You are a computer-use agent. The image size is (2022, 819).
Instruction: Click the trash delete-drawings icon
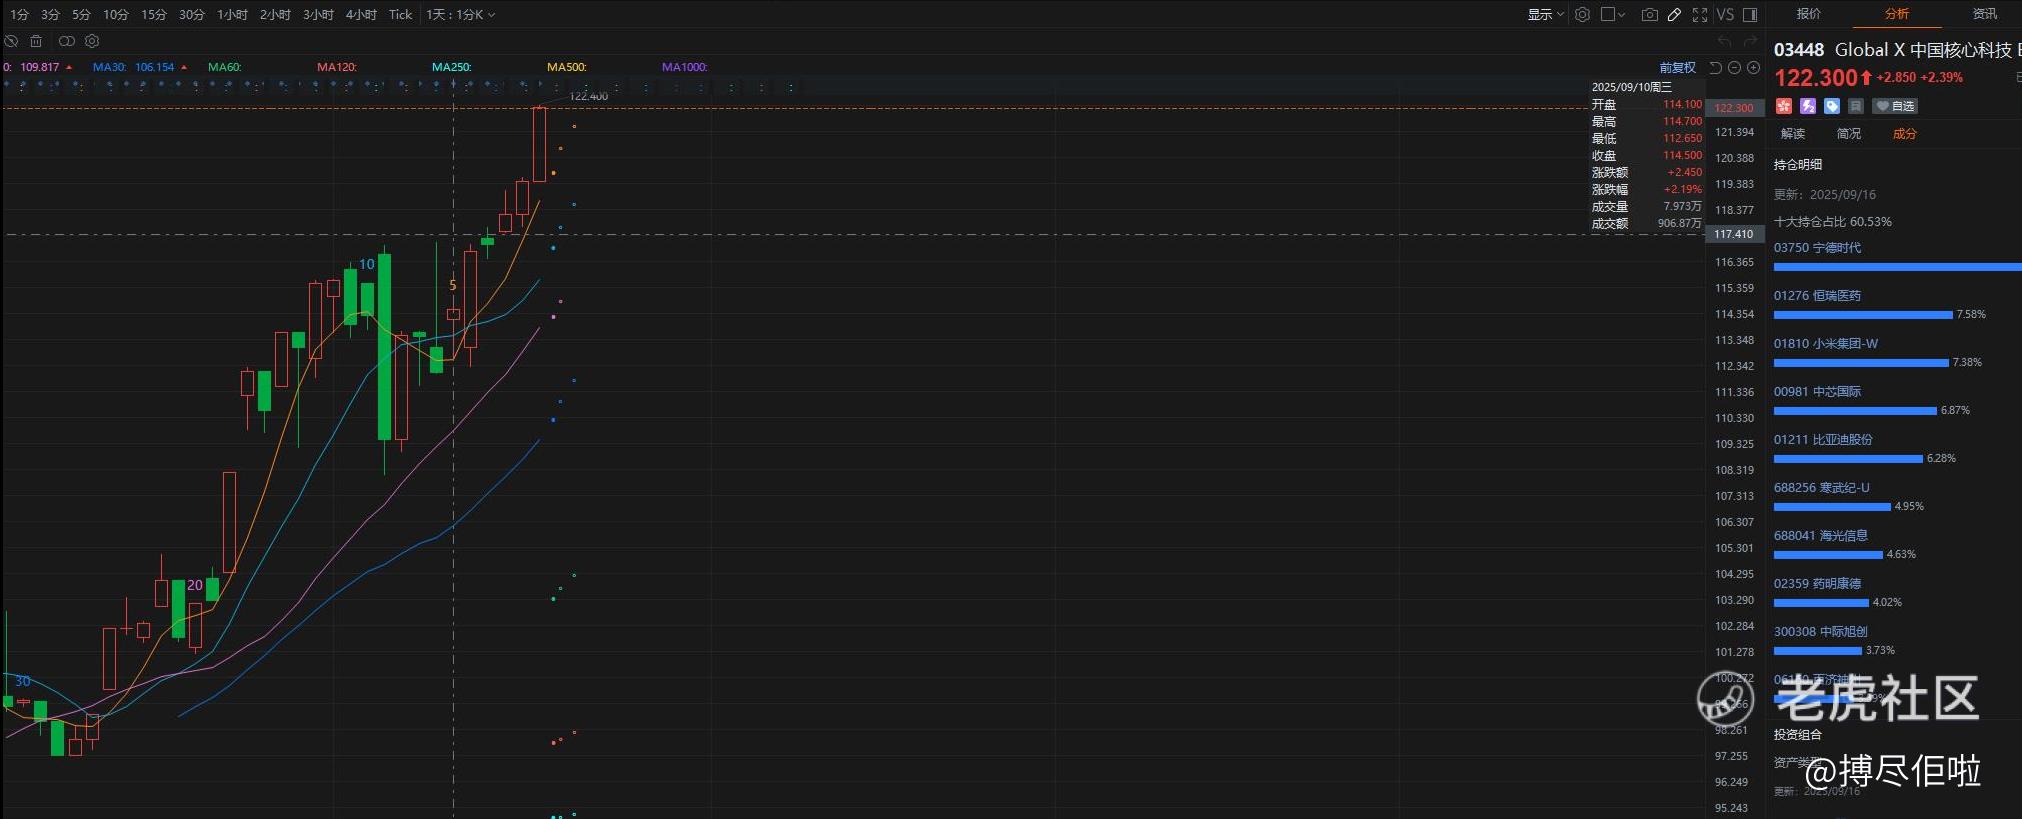[x=36, y=41]
